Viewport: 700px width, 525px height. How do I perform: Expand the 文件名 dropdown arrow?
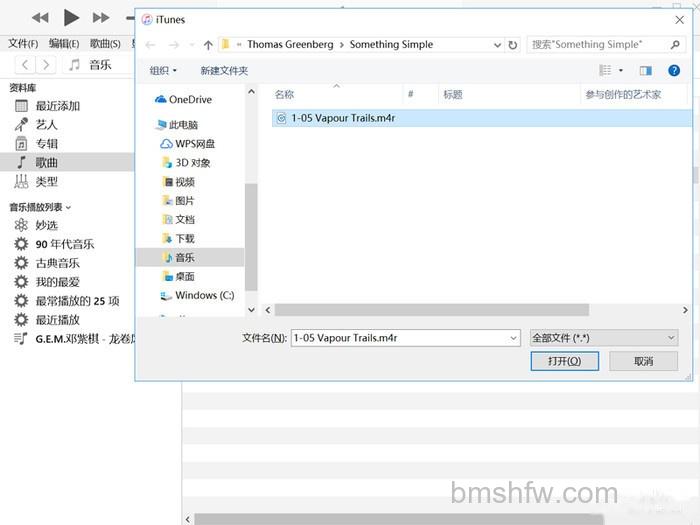click(513, 338)
